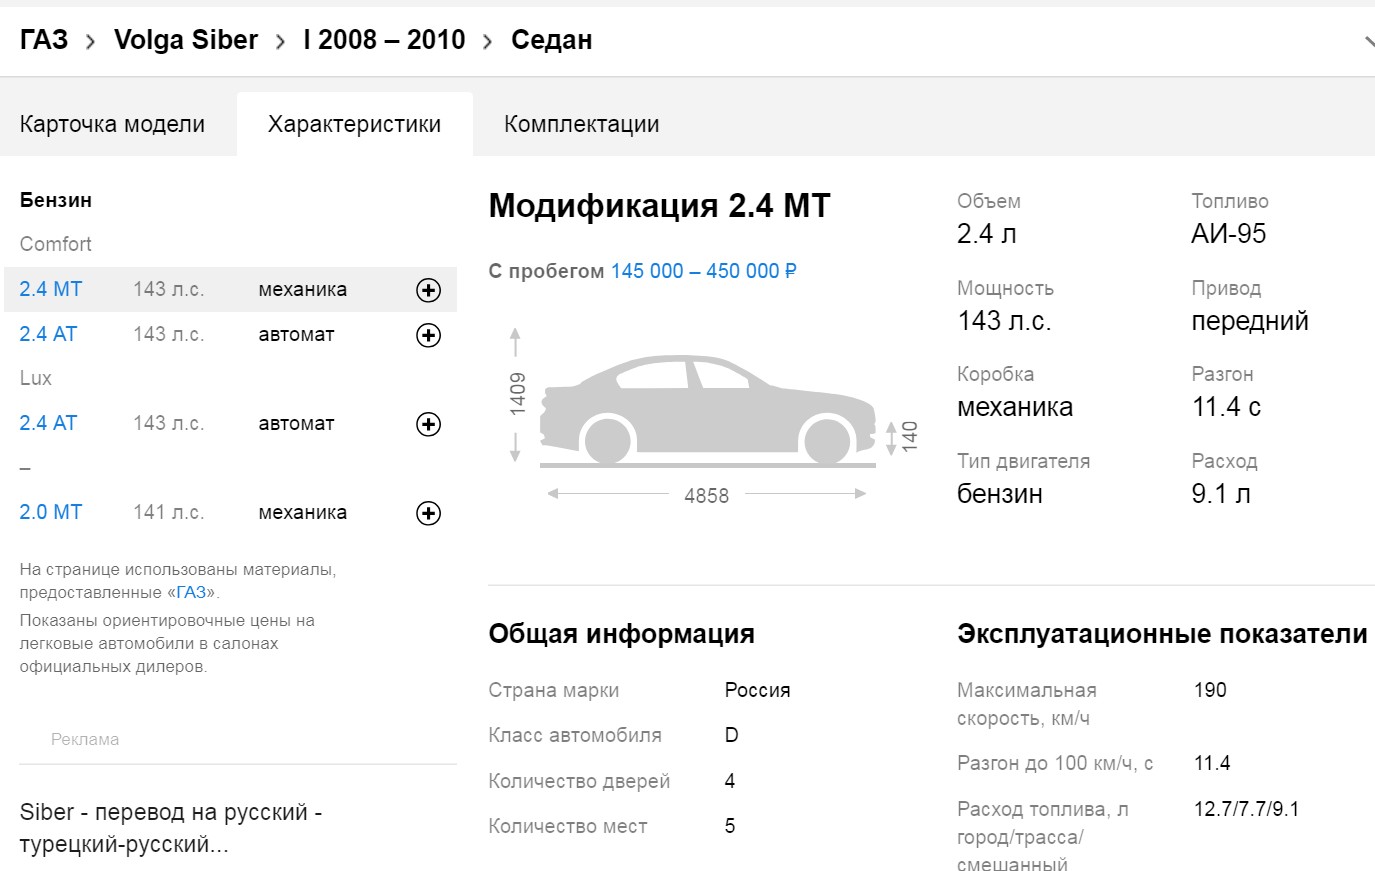Click the 9.1 л consumption value
Image resolution: width=1375 pixels, height=871 pixels.
pyautogui.click(x=1221, y=494)
